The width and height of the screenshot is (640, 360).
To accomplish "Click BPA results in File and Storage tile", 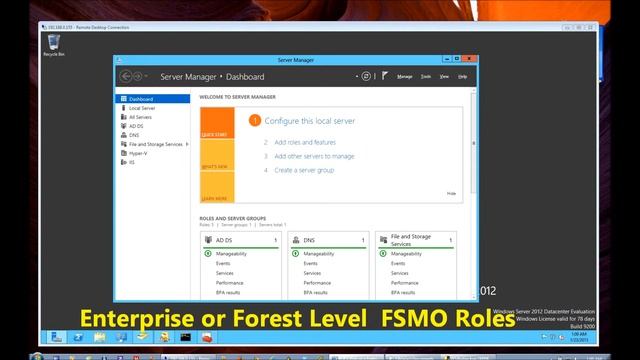I will 403,293.
